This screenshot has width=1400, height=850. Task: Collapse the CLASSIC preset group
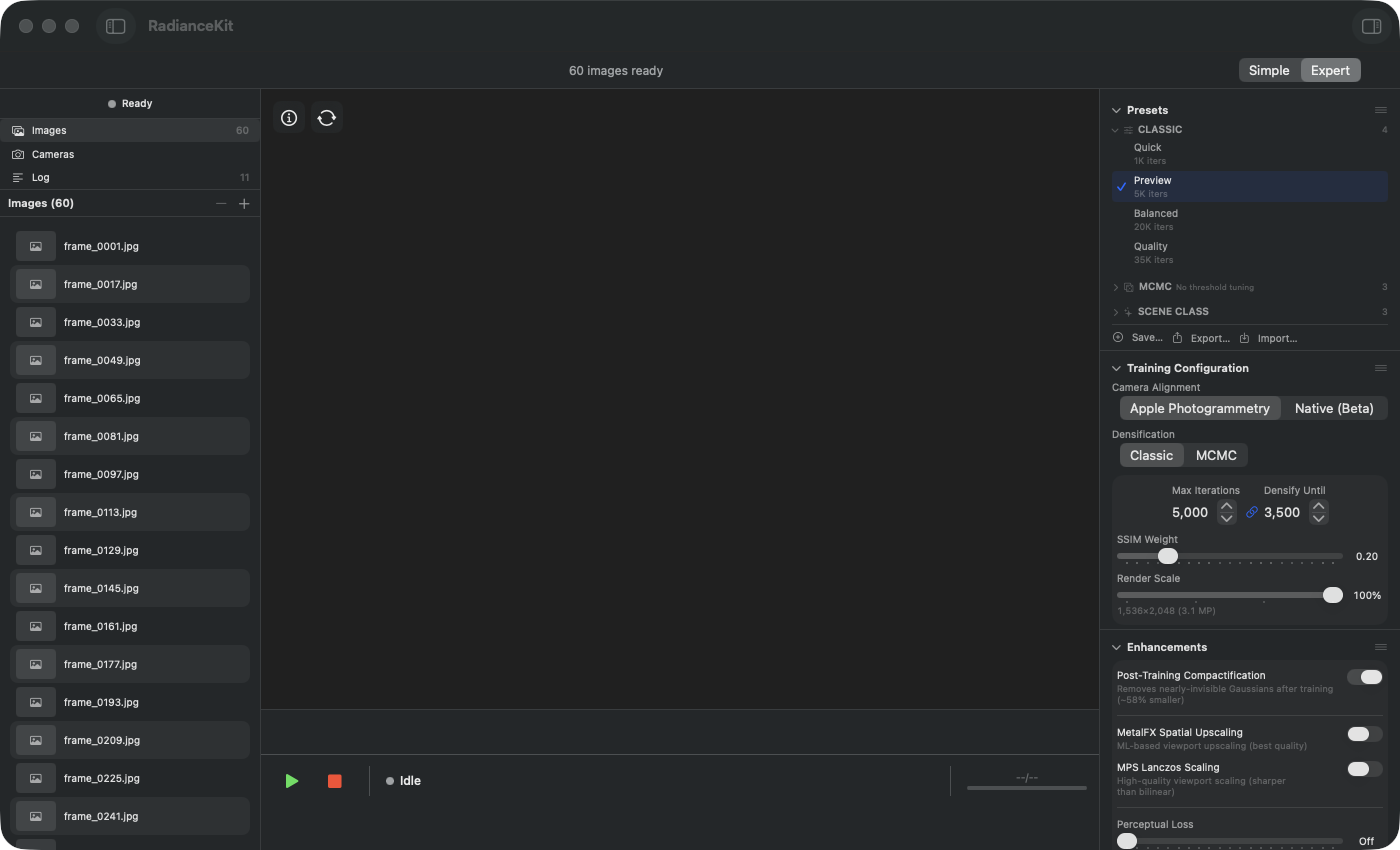[1116, 129]
